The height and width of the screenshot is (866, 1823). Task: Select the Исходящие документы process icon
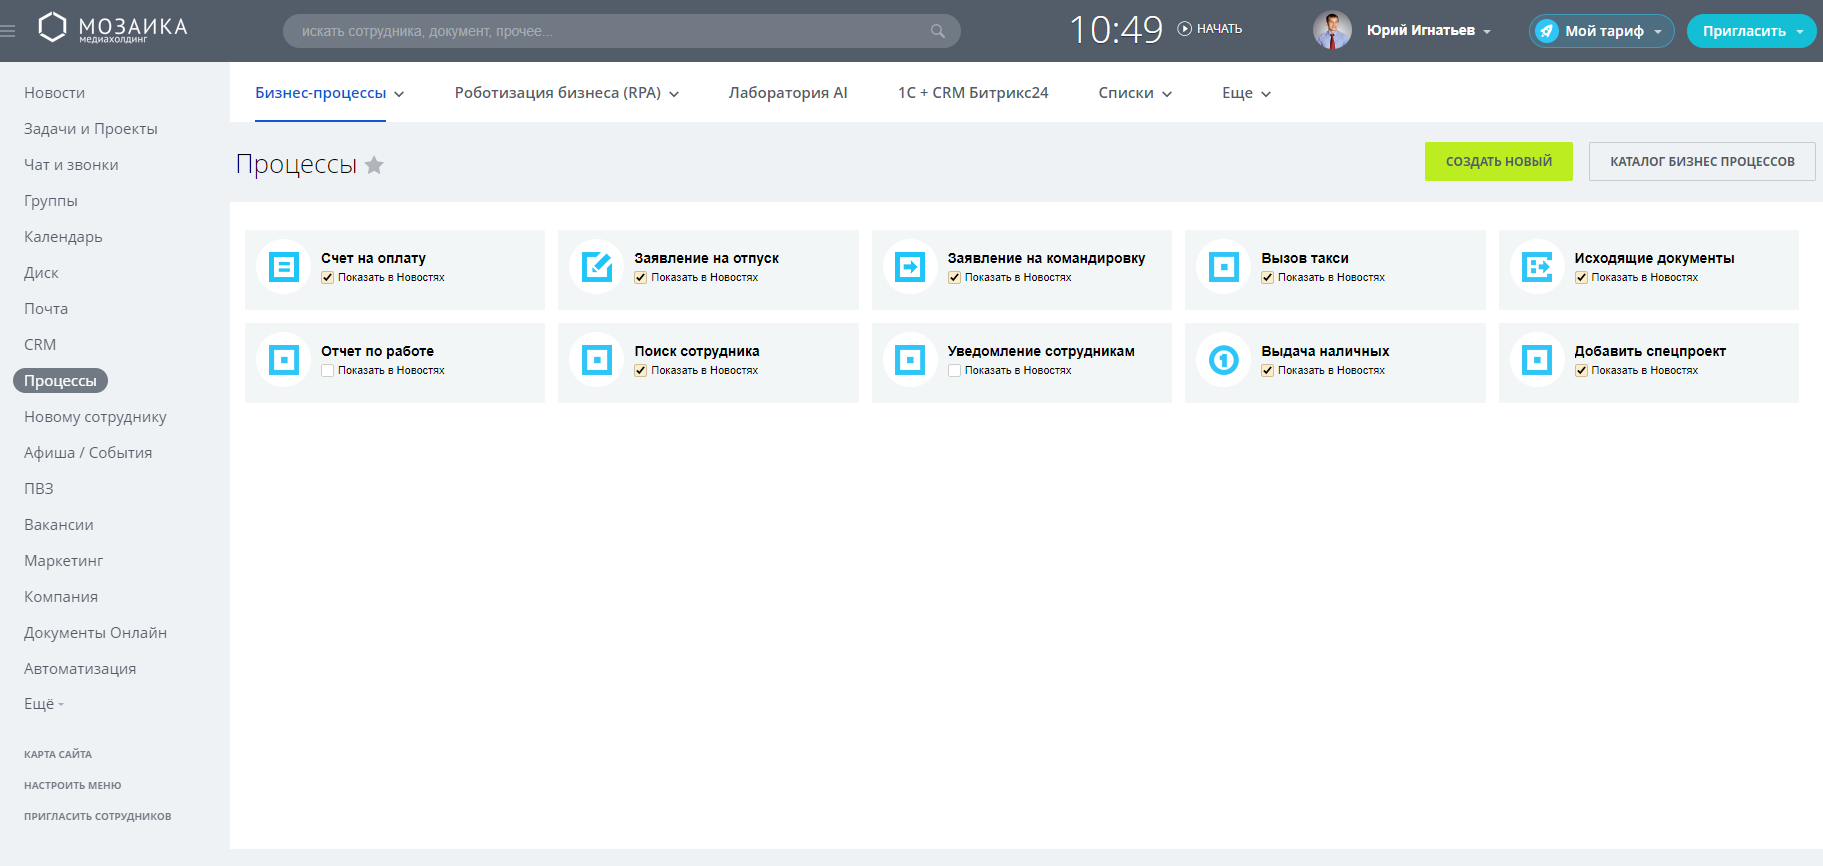[1537, 267]
